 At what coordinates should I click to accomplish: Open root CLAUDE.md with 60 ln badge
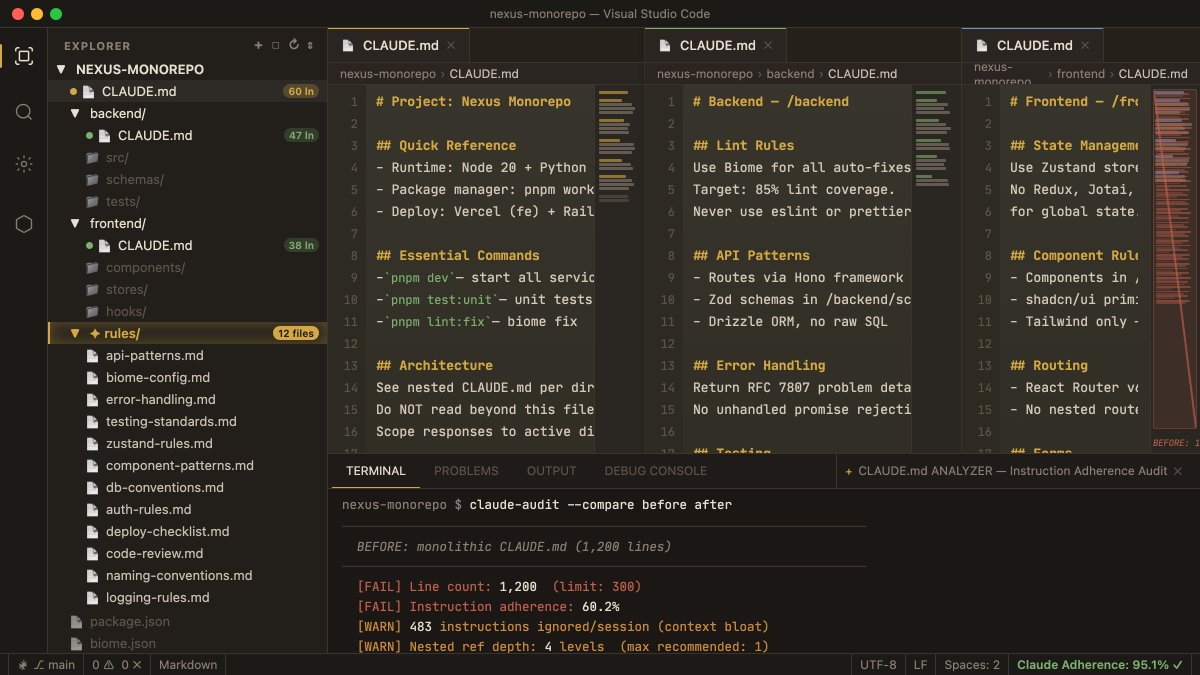coord(187,92)
